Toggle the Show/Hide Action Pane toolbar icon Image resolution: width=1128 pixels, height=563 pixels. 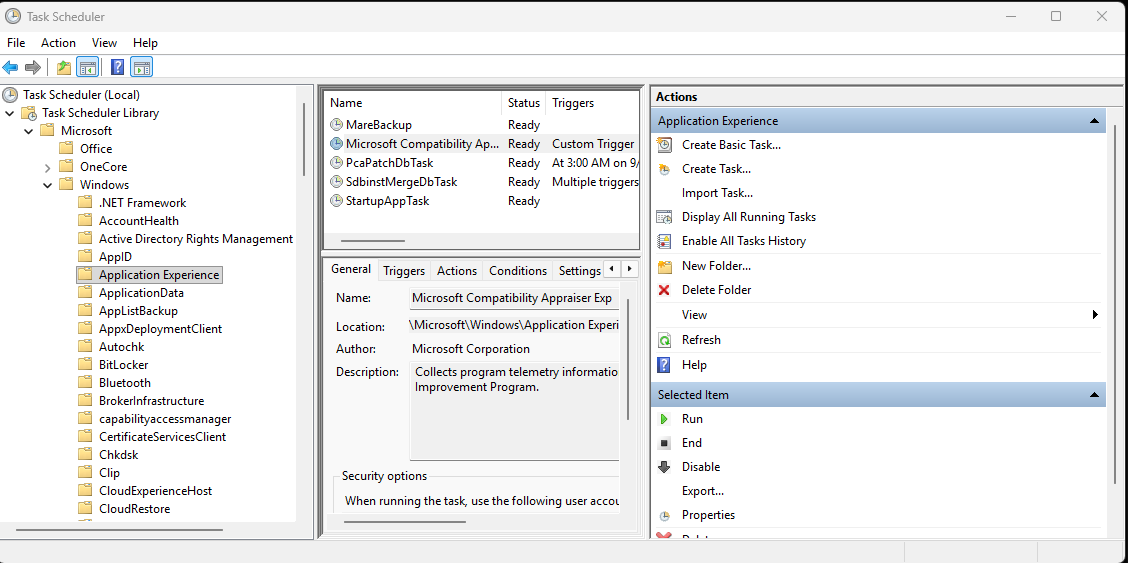pos(142,68)
